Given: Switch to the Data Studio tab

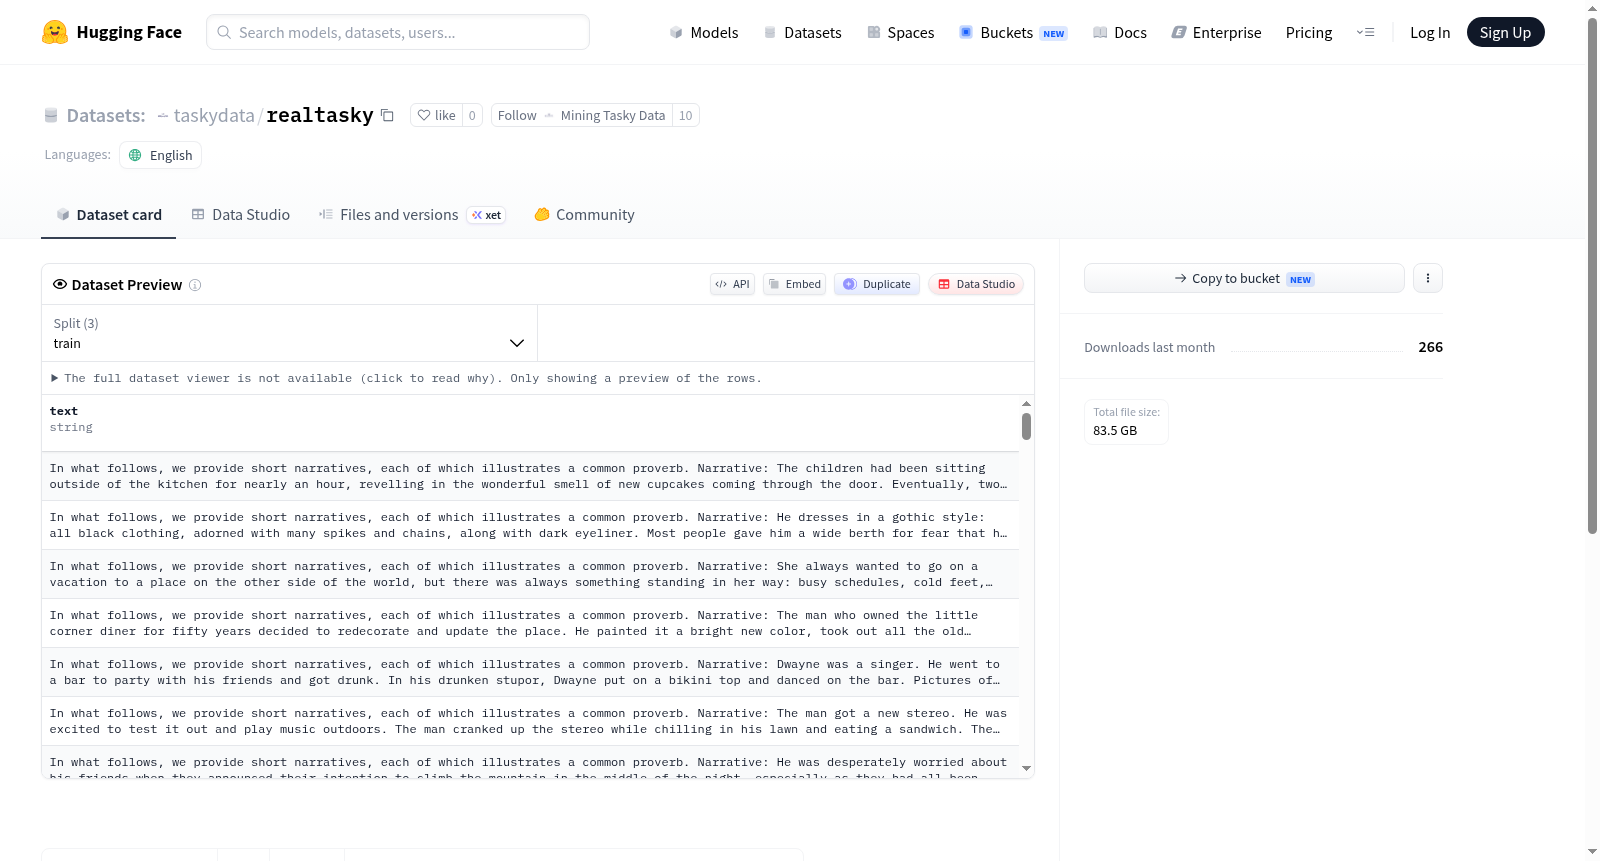Looking at the screenshot, I should point(241,214).
